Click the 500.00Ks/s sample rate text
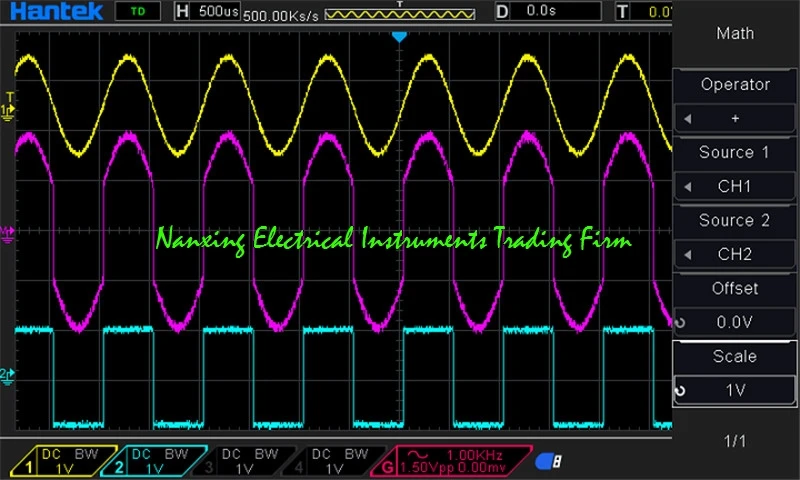Image resolution: width=800 pixels, height=480 pixels. pyautogui.click(x=281, y=16)
